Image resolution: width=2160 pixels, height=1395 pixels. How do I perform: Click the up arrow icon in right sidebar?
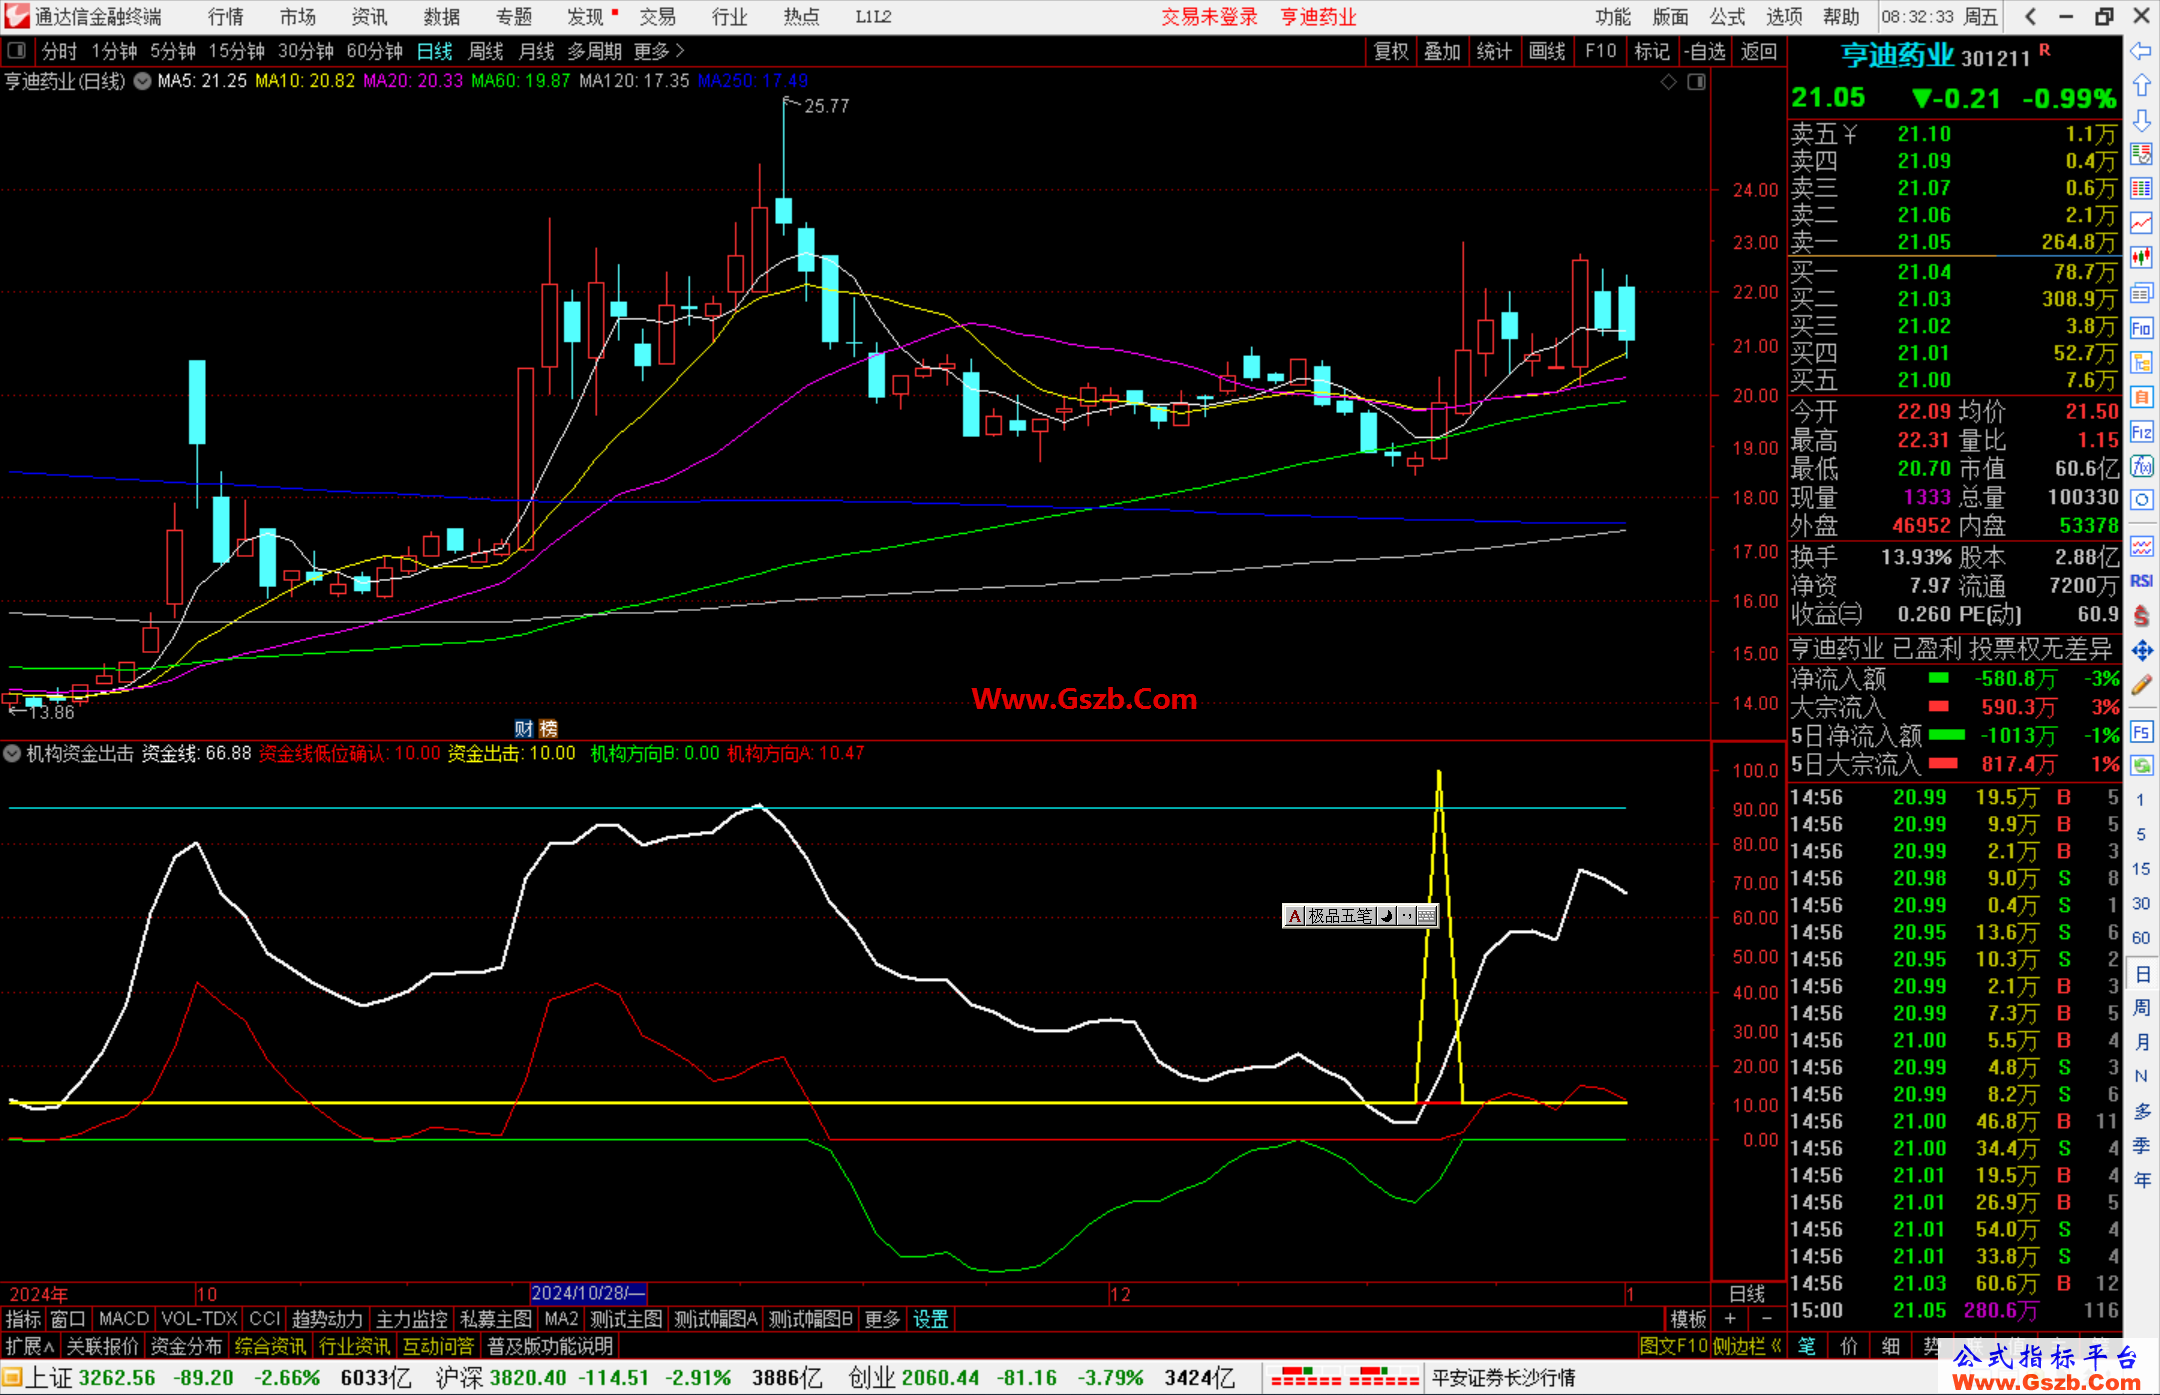tap(2141, 86)
